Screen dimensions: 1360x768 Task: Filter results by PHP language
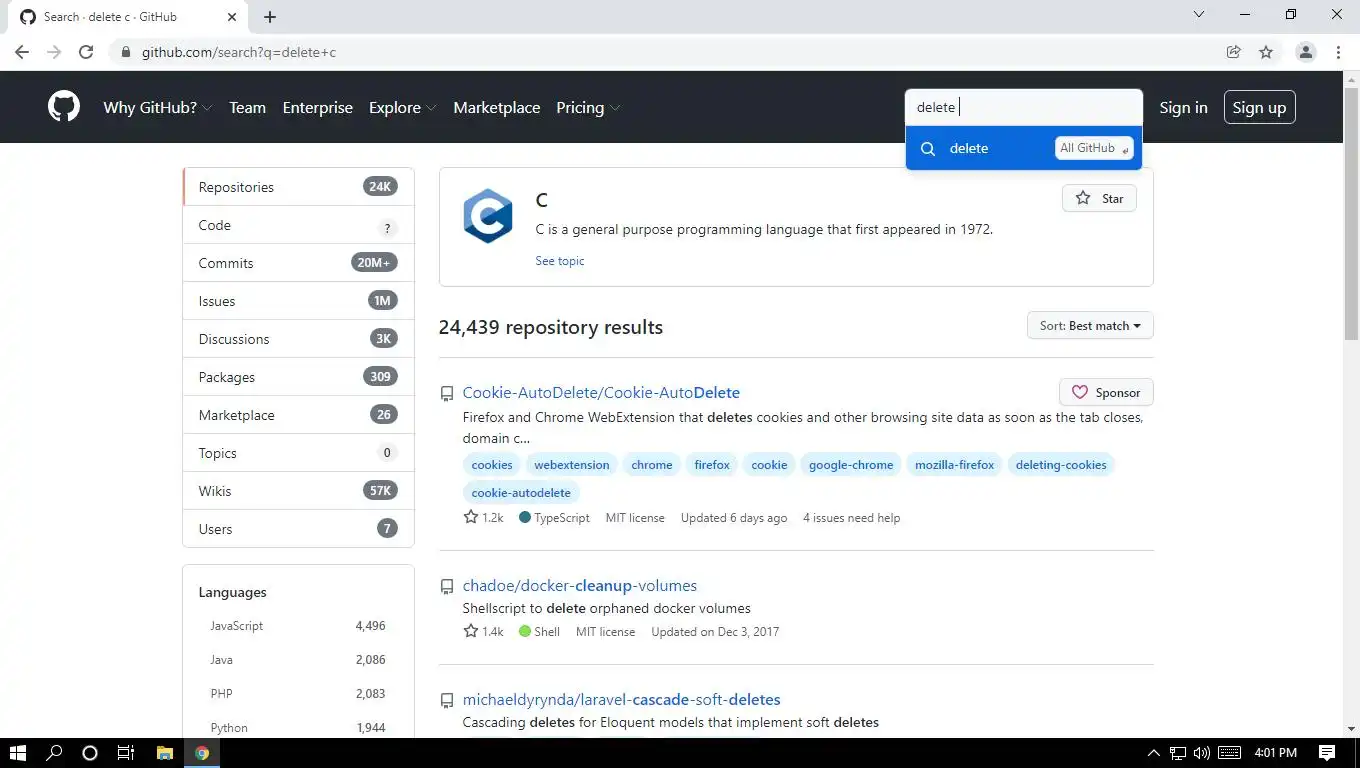click(x=298, y=694)
